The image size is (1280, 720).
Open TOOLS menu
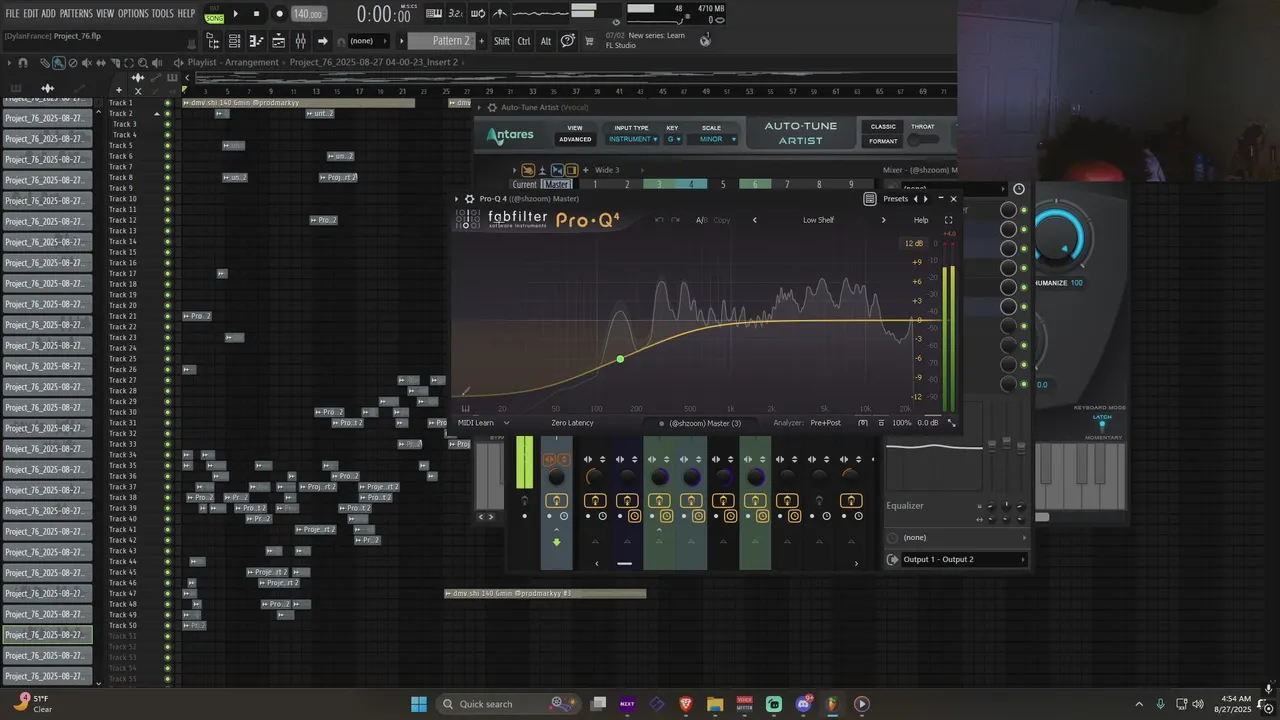[162, 14]
